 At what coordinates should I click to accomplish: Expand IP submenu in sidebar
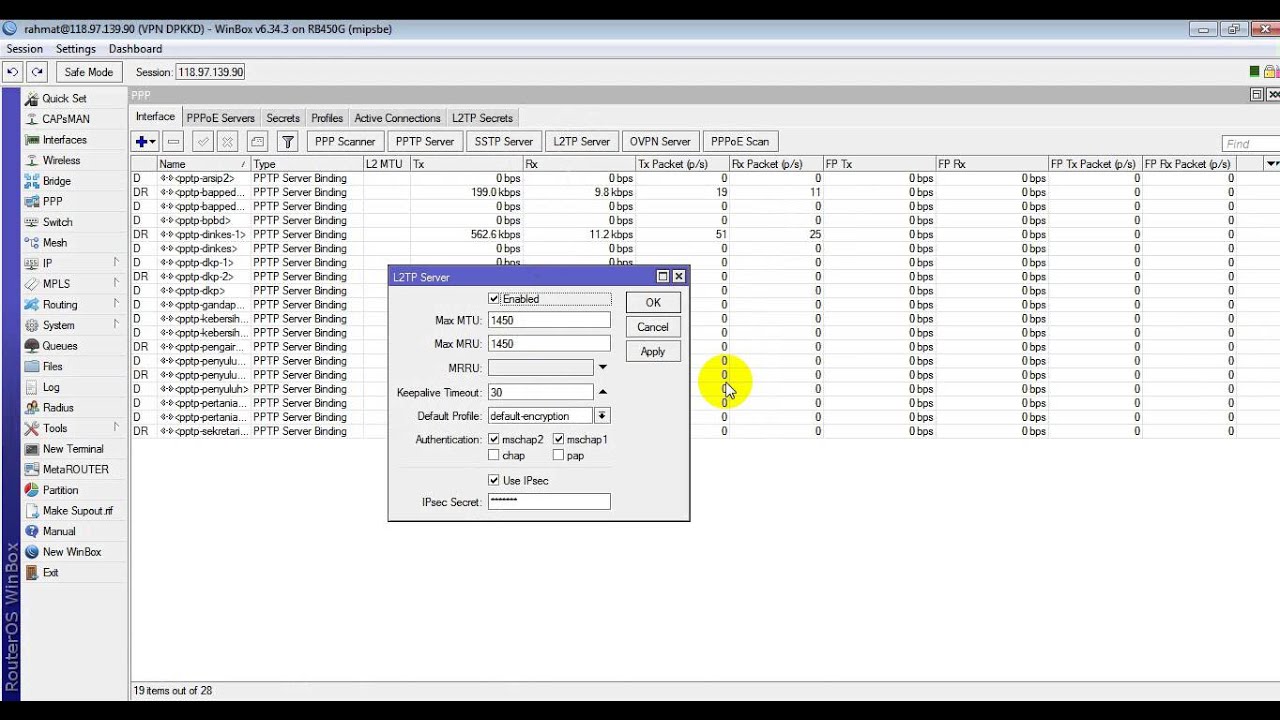coord(116,263)
